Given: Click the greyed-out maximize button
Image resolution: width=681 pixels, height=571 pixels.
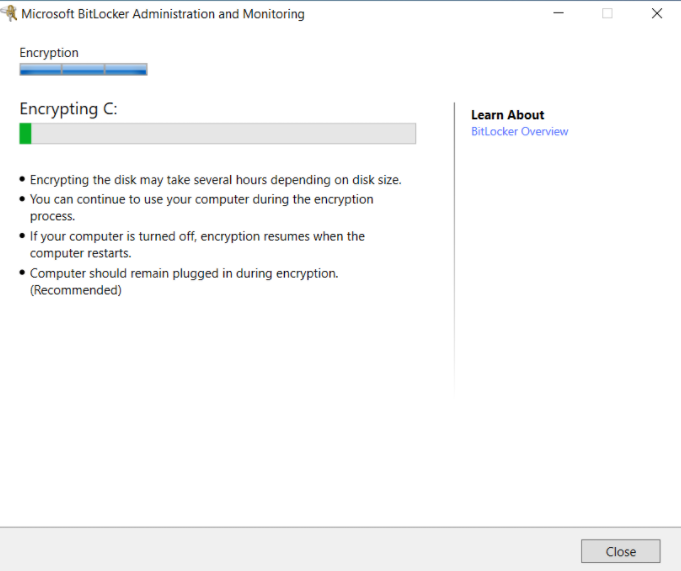Looking at the screenshot, I should click(607, 14).
